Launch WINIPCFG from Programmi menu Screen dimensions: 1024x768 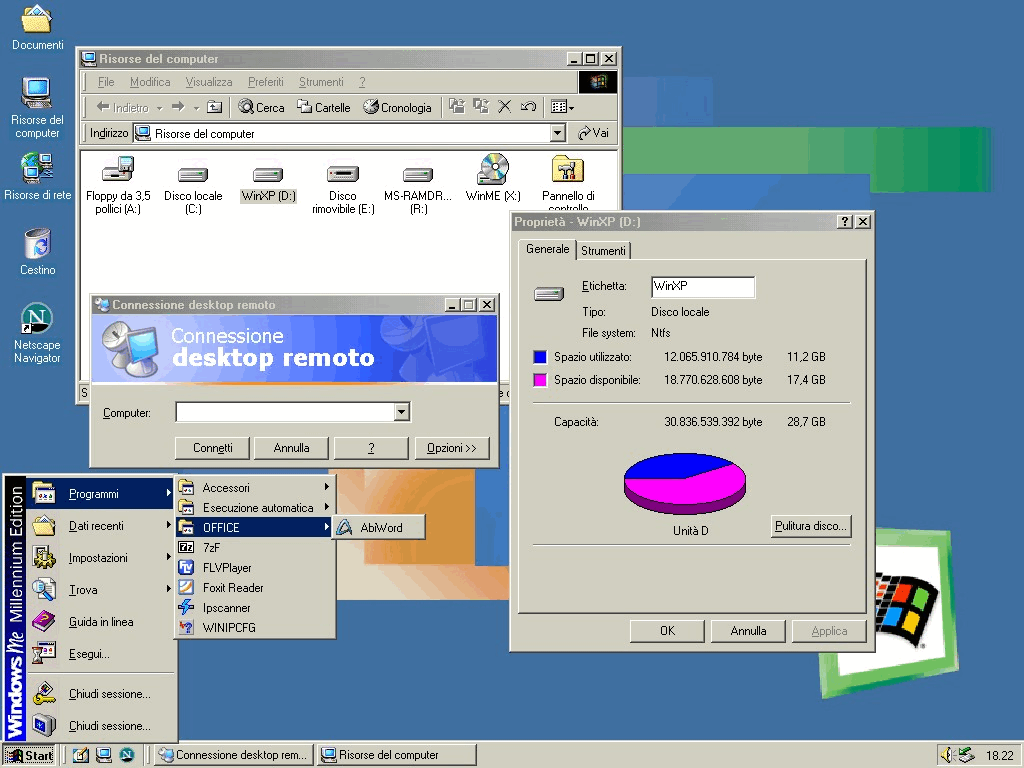coord(255,628)
